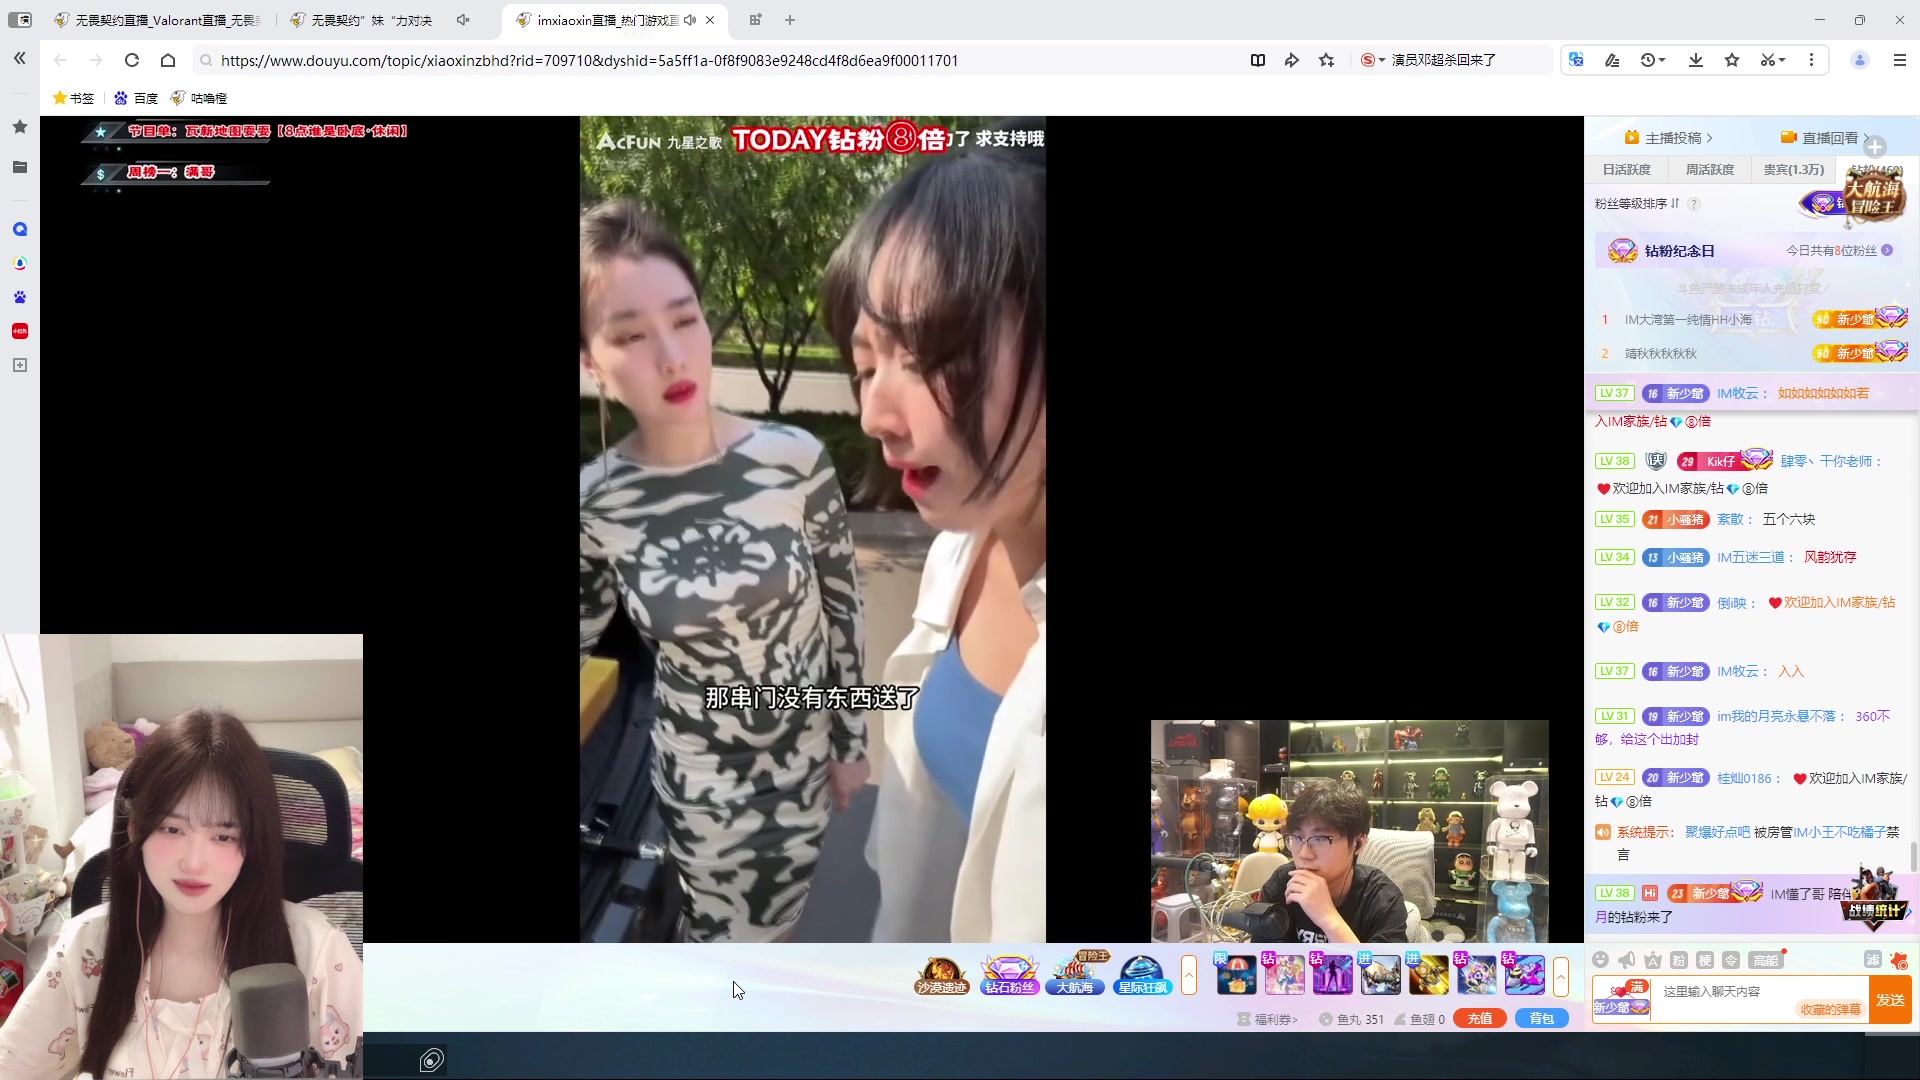Open the emoji picker in chat

pyautogui.click(x=1601, y=960)
